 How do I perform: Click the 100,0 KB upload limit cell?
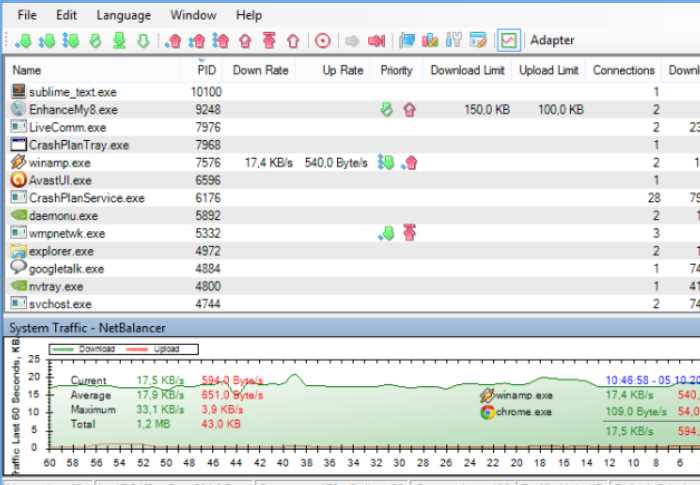tap(561, 109)
